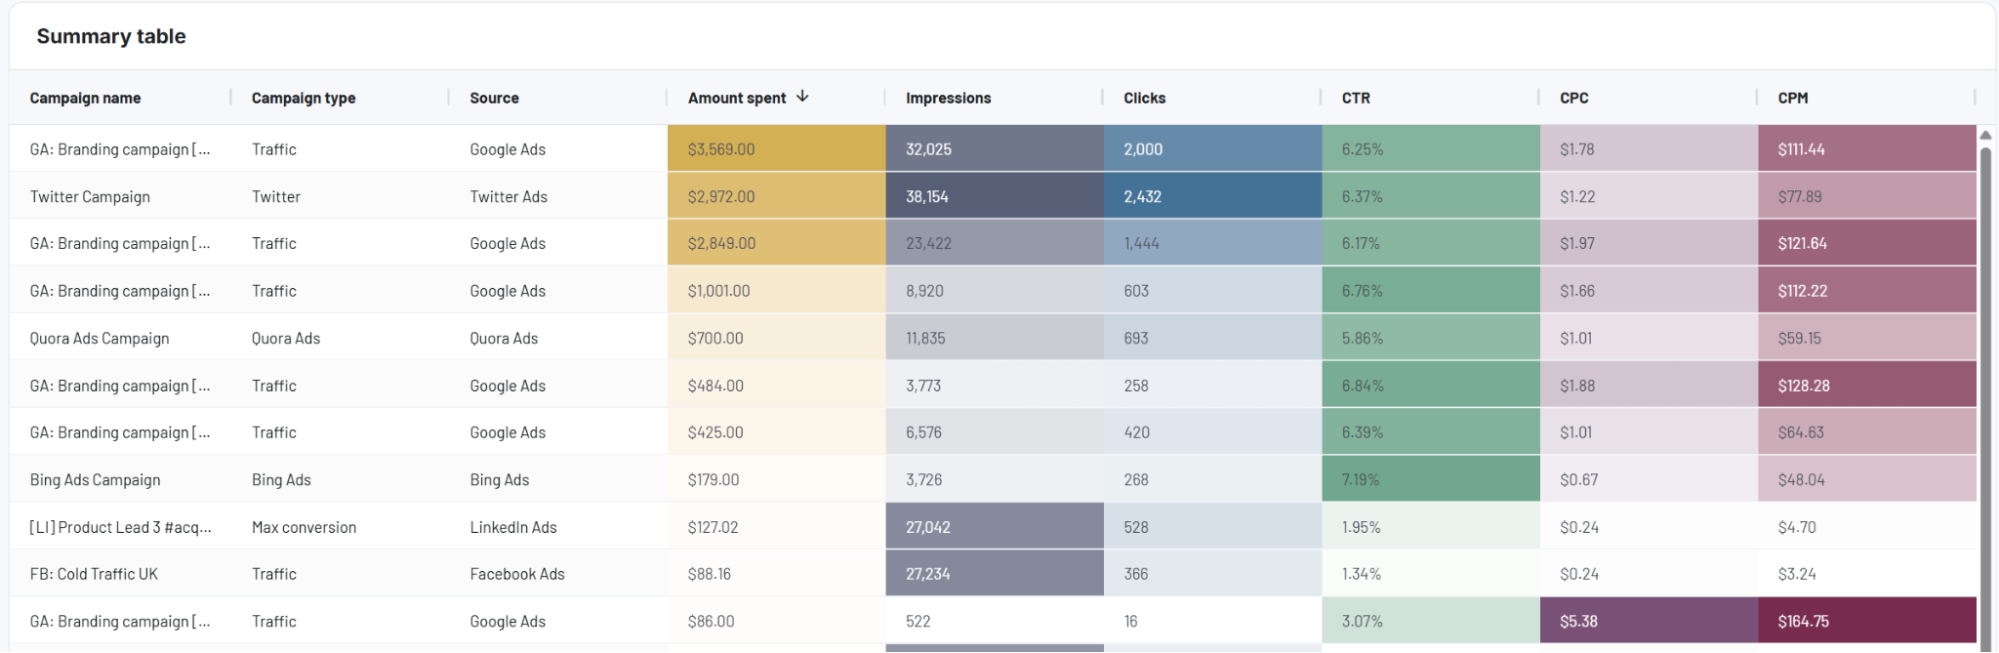This screenshot has height=653, width=1999.
Task: Click the $77.89 CPM cell
Action: pyautogui.click(x=1867, y=196)
